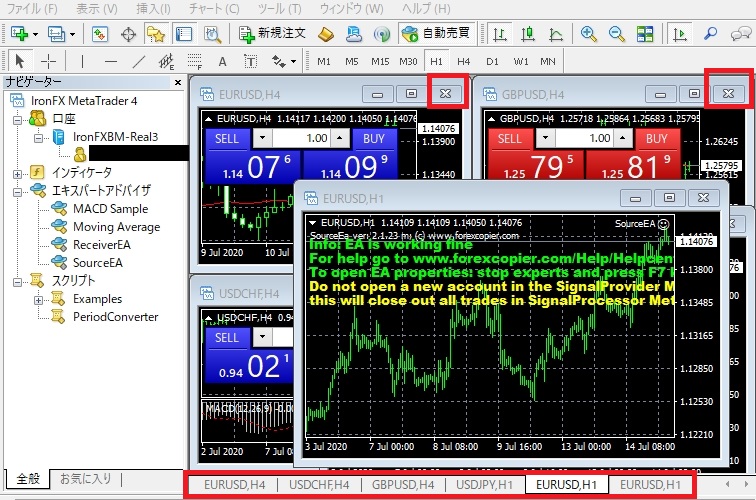Image resolution: width=756 pixels, height=500 pixels.
Task: Switch to line chart display
Action: 556,34
